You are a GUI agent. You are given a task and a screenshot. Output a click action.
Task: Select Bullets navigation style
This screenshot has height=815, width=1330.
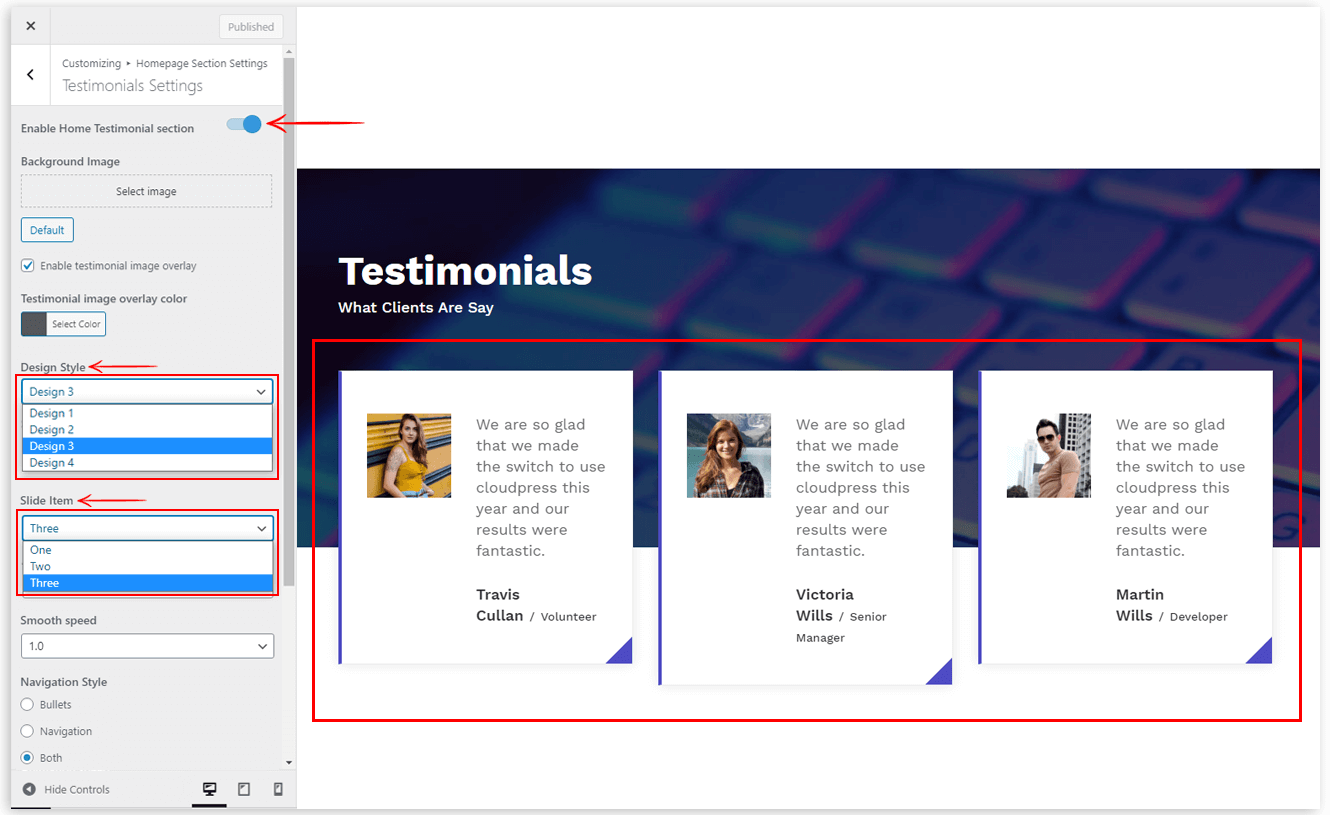[x=28, y=705]
